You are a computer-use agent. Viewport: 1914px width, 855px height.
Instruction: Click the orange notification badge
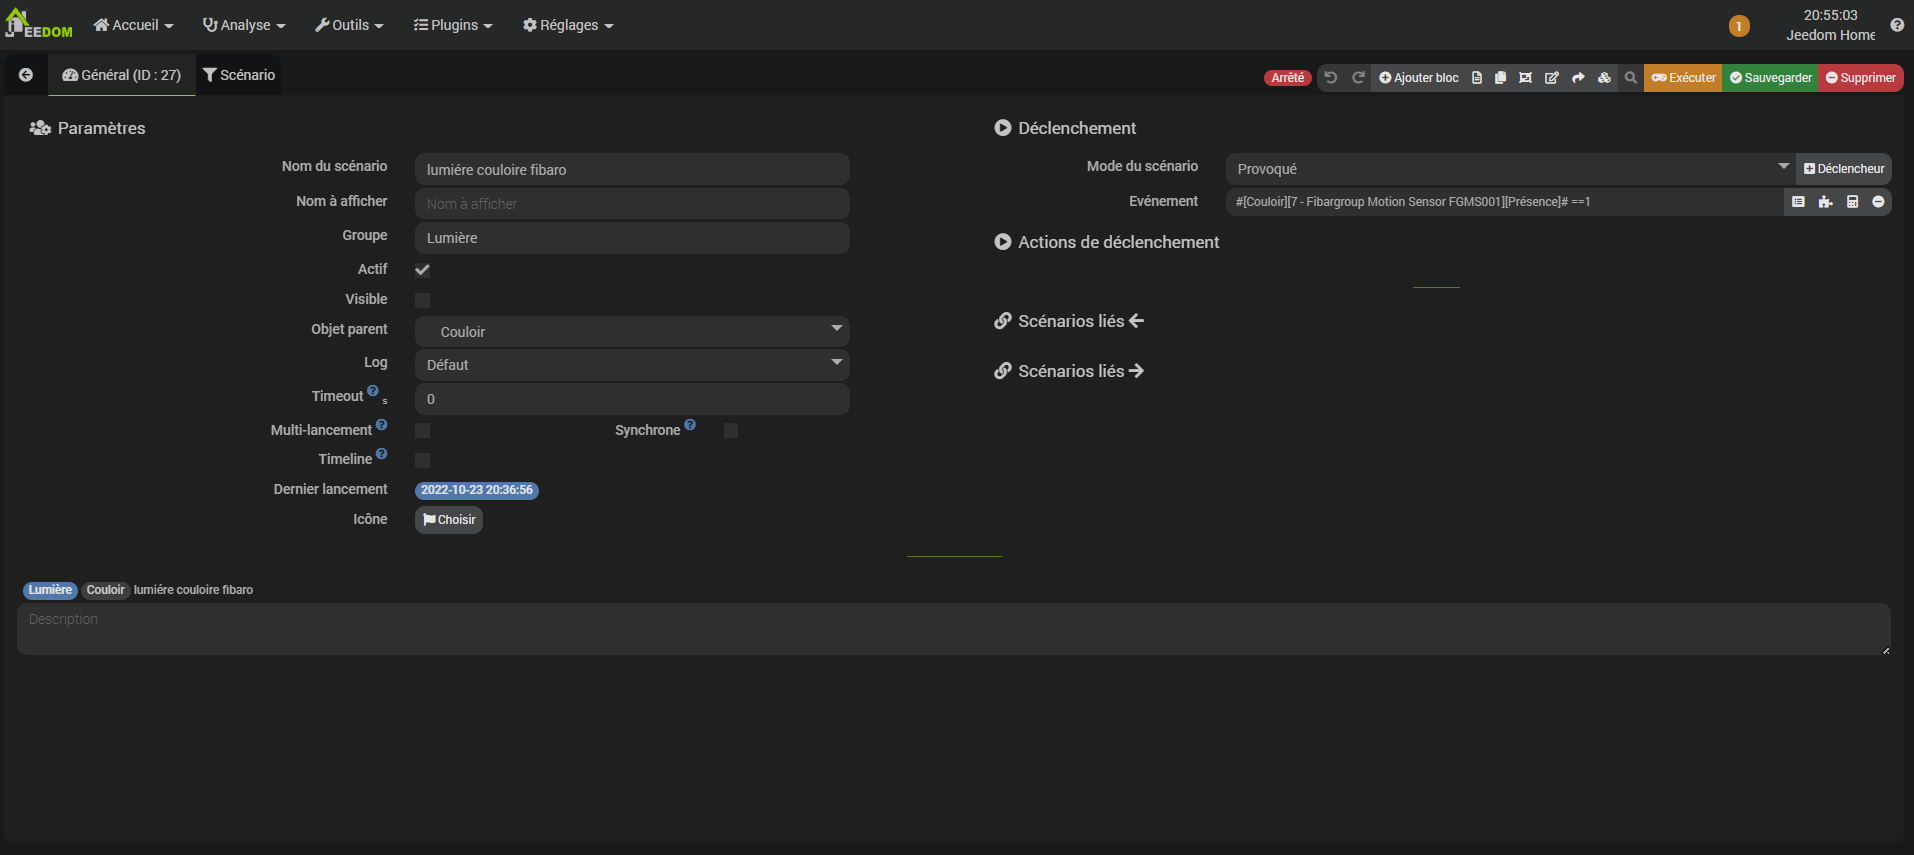click(x=1739, y=26)
